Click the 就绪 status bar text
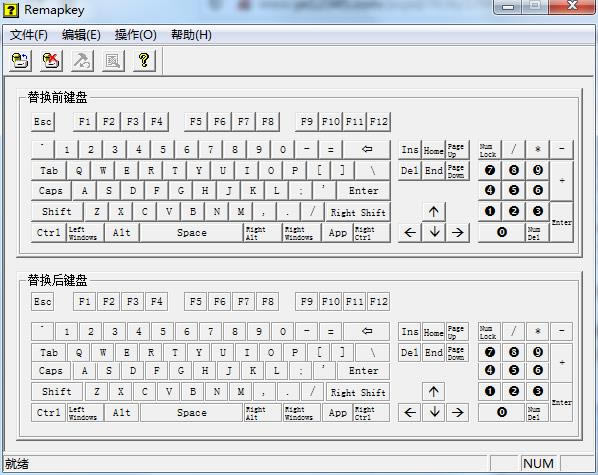This screenshot has width=598, height=475. pyautogui.click(x=17, y=464)
